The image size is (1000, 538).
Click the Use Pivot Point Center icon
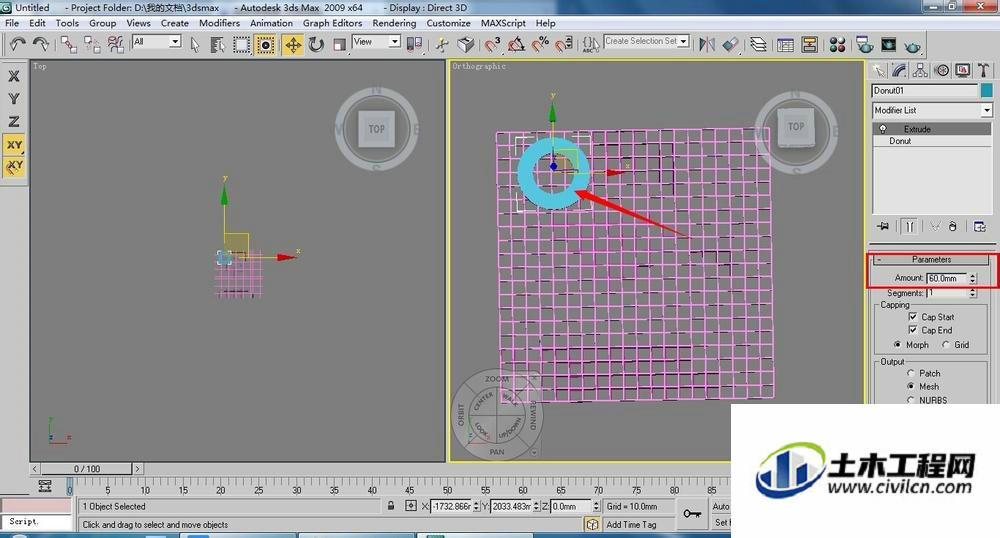tap(415, 44)
